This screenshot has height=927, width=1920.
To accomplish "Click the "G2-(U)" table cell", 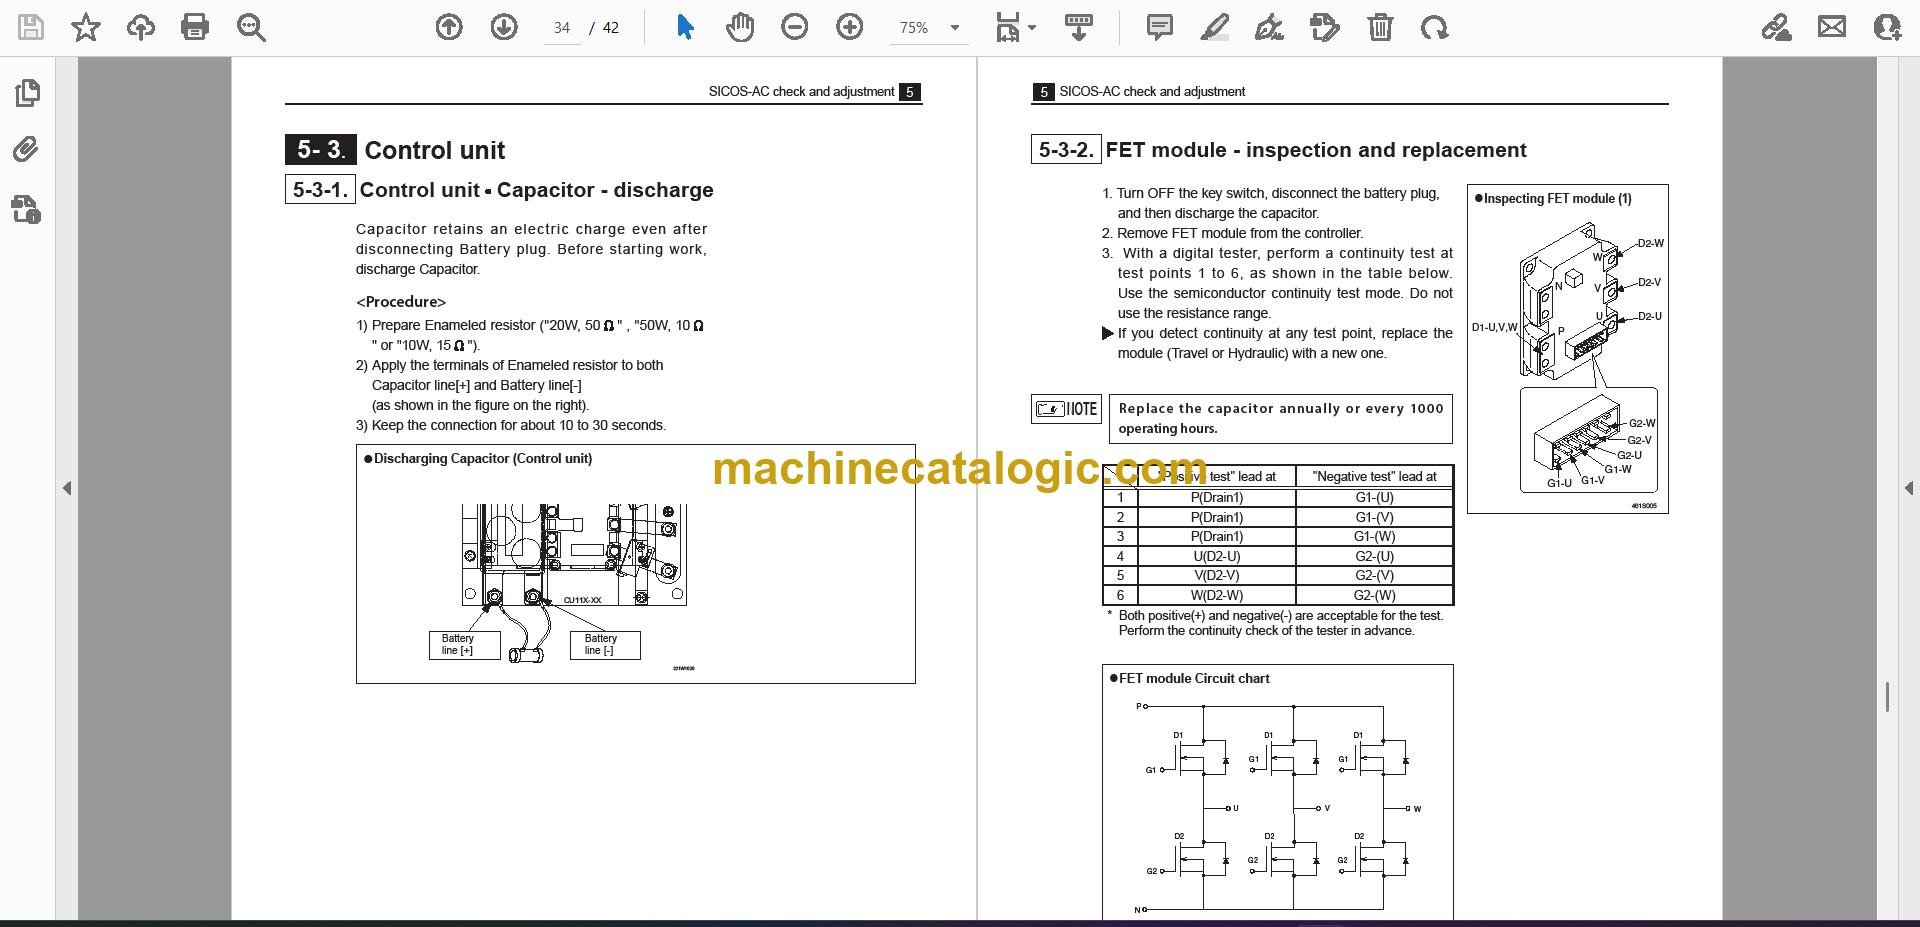I will 1375,556.
